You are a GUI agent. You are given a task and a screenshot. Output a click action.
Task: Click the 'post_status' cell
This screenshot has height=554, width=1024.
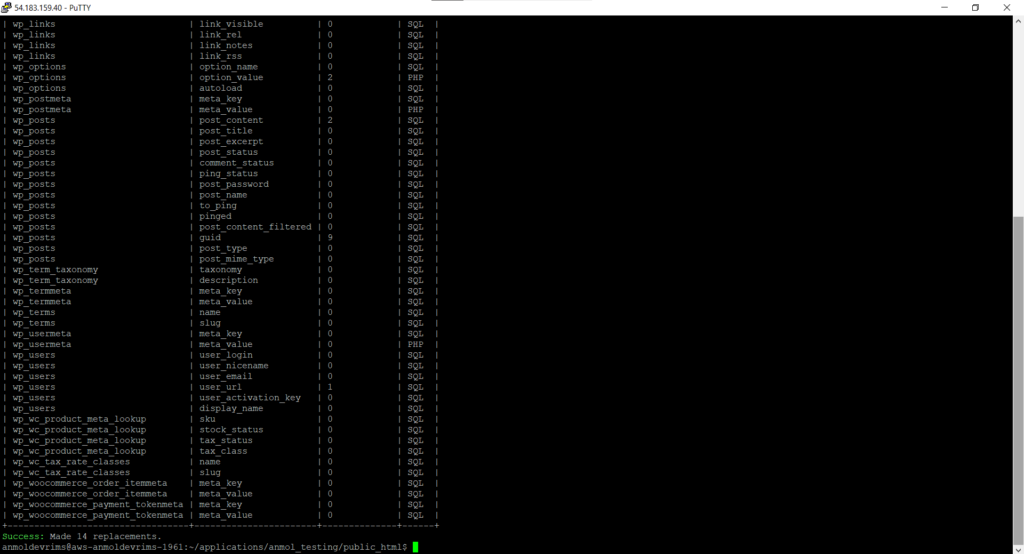click(229, 152)
